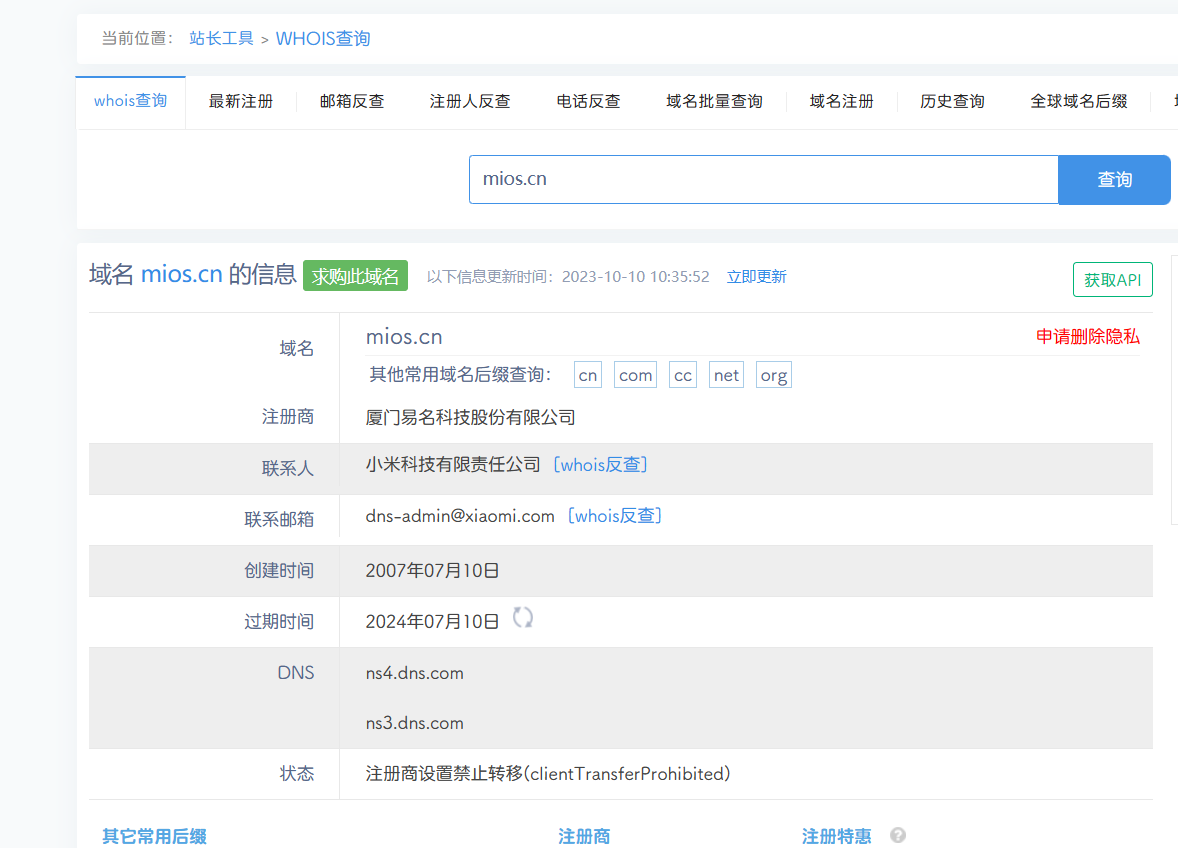
Task: Click the mios.cn link in the heading
Action: (182, 274)
